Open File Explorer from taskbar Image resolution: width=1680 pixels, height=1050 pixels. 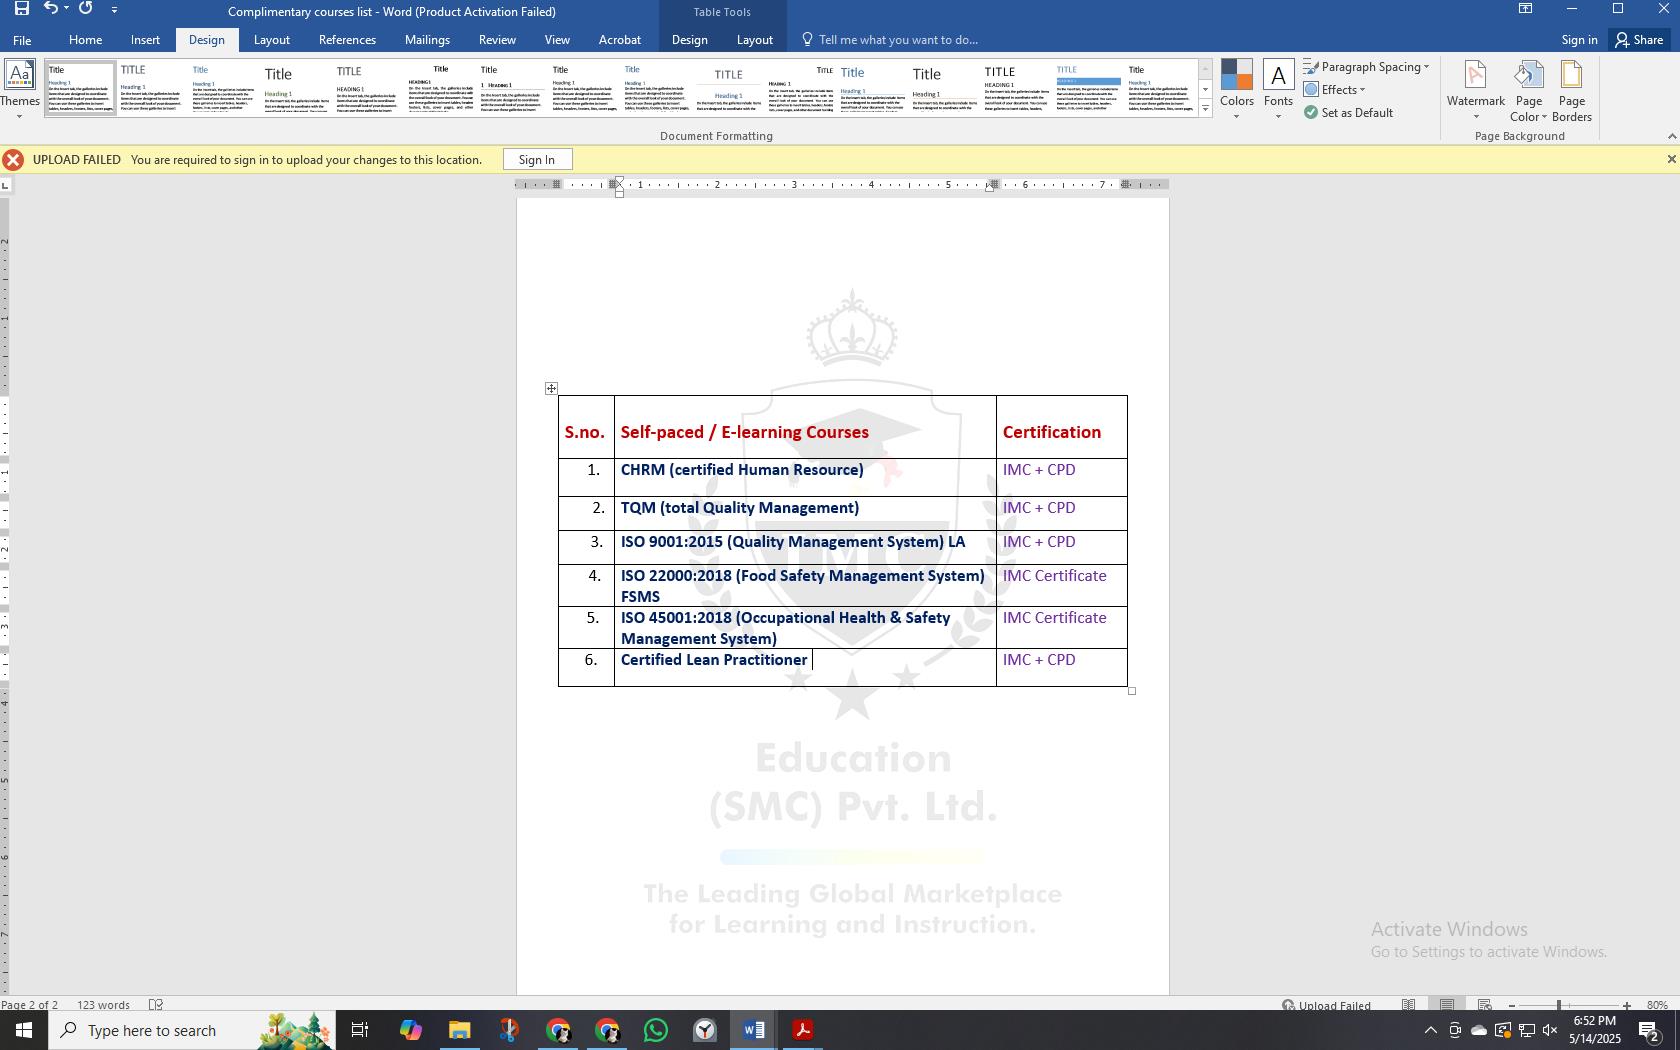click(459, 1030)
